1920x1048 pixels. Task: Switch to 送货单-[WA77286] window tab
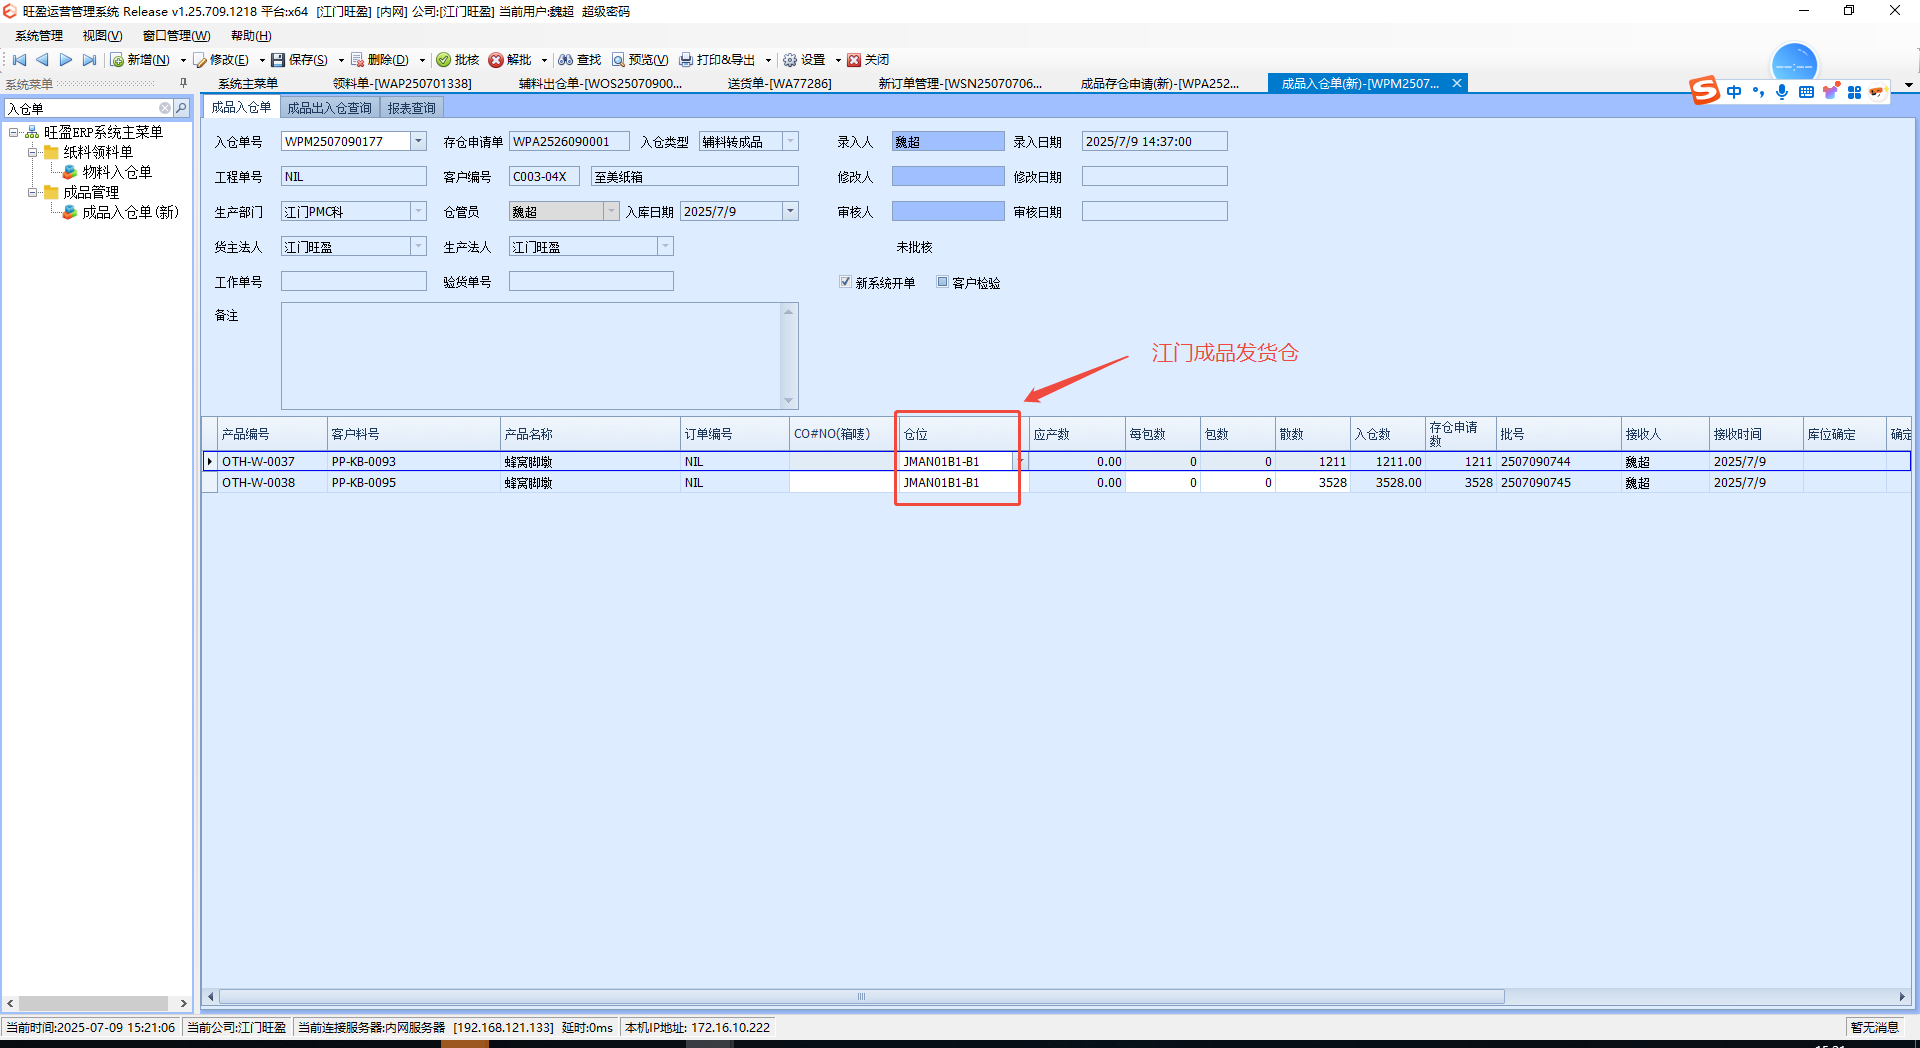click(x=779, y=83)
